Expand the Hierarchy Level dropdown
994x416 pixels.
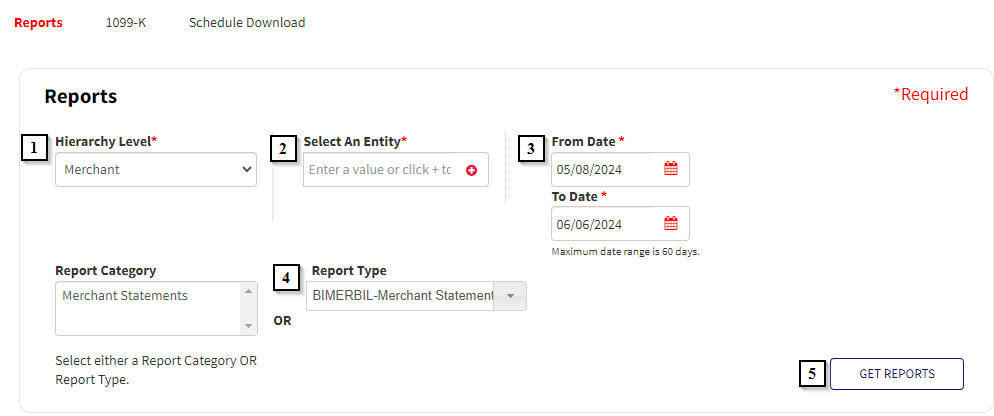click(x=156, y=169)
